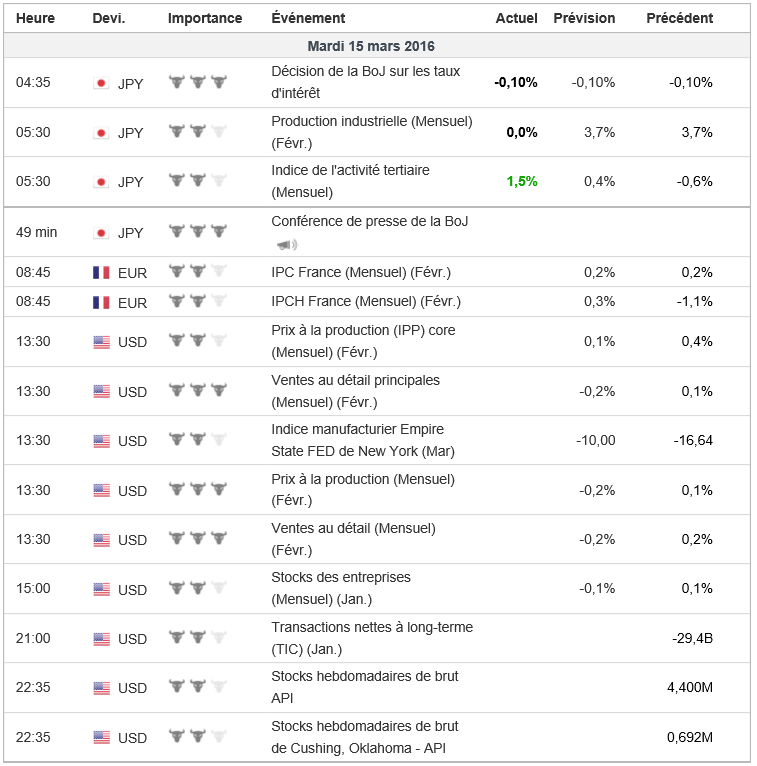
Task: Click the Heure column header
Action: 36,18
